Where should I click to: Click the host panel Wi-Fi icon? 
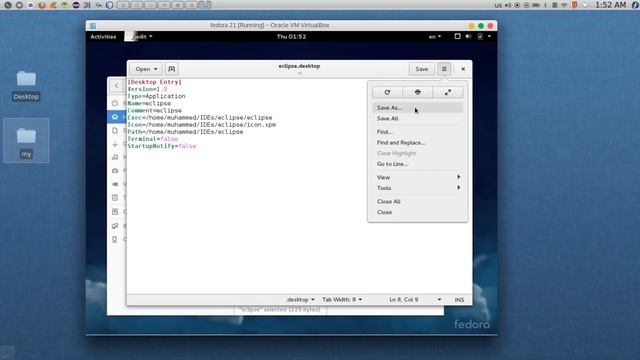click(x=564, y=5)
